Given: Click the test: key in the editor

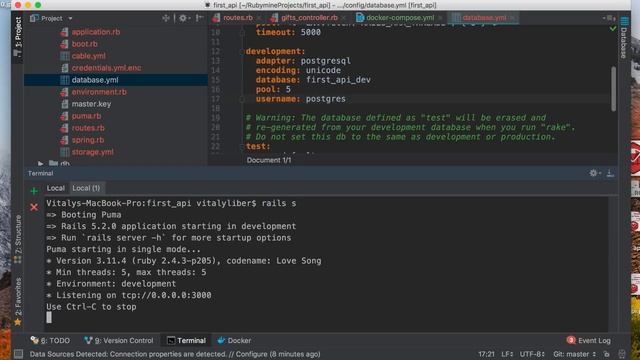Looking at the screenshot, I should [258, 147].
